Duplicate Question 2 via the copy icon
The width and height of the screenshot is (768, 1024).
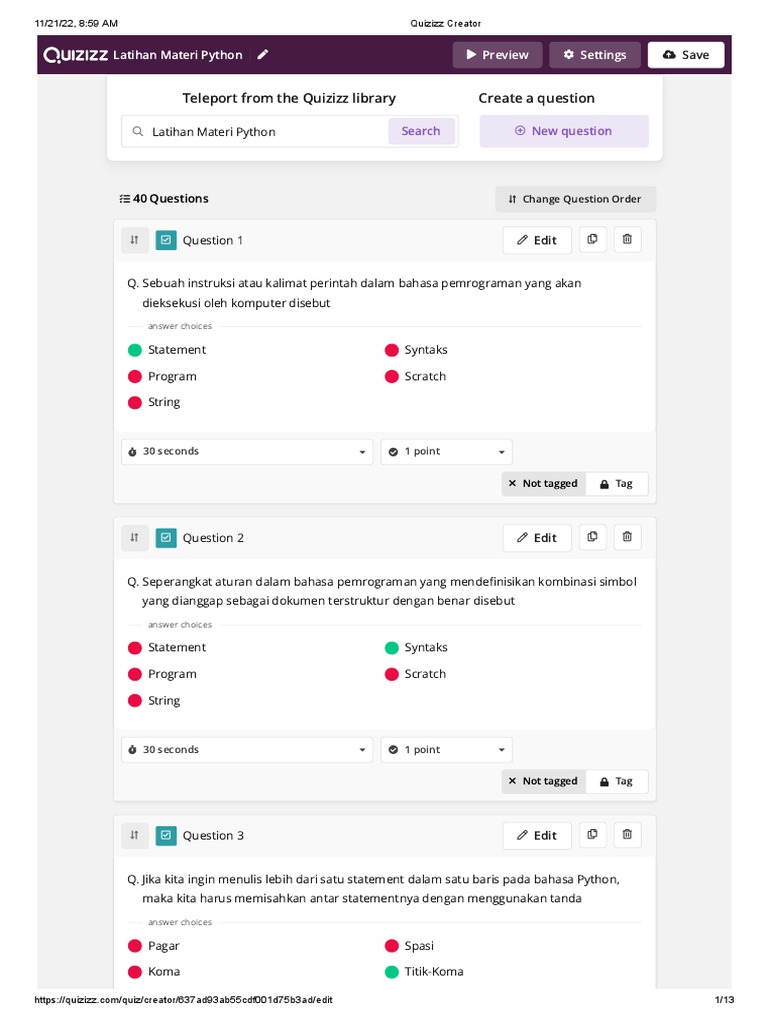(x=592, y=538)
